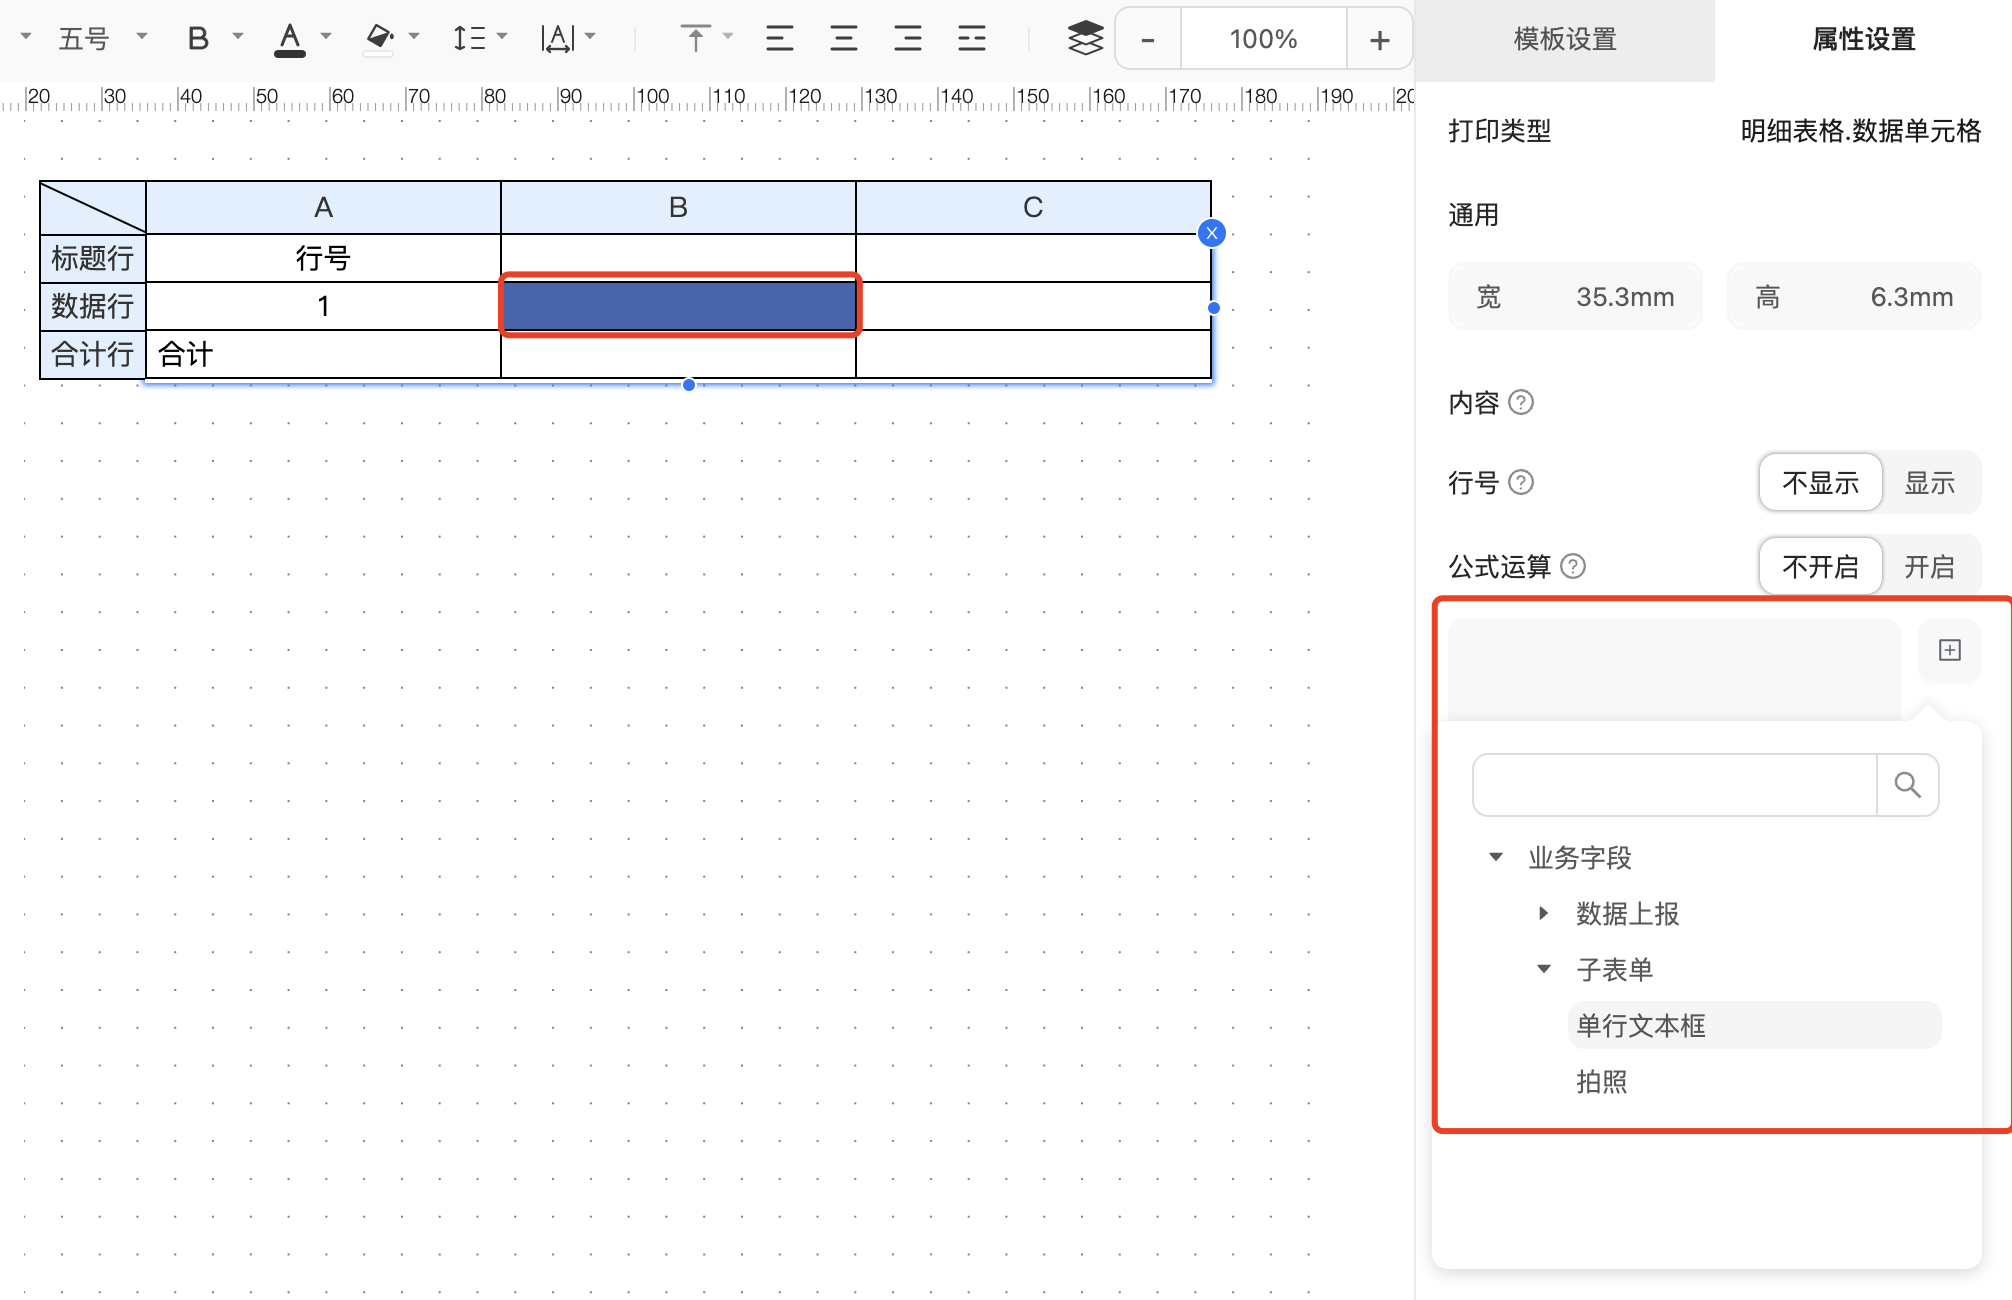Open help for 行号
This screenshot has width=2012, height=1300.
tap(1521, 482)
